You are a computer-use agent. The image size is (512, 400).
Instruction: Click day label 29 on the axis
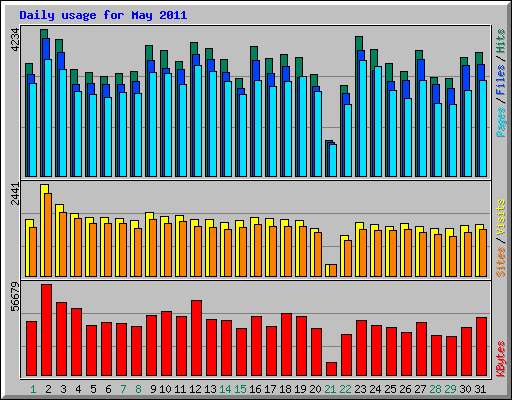point(450,389)
